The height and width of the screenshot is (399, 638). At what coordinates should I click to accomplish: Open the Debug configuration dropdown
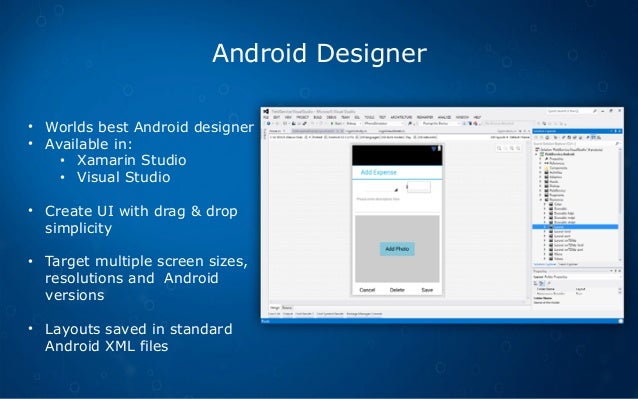pos(352,124)
